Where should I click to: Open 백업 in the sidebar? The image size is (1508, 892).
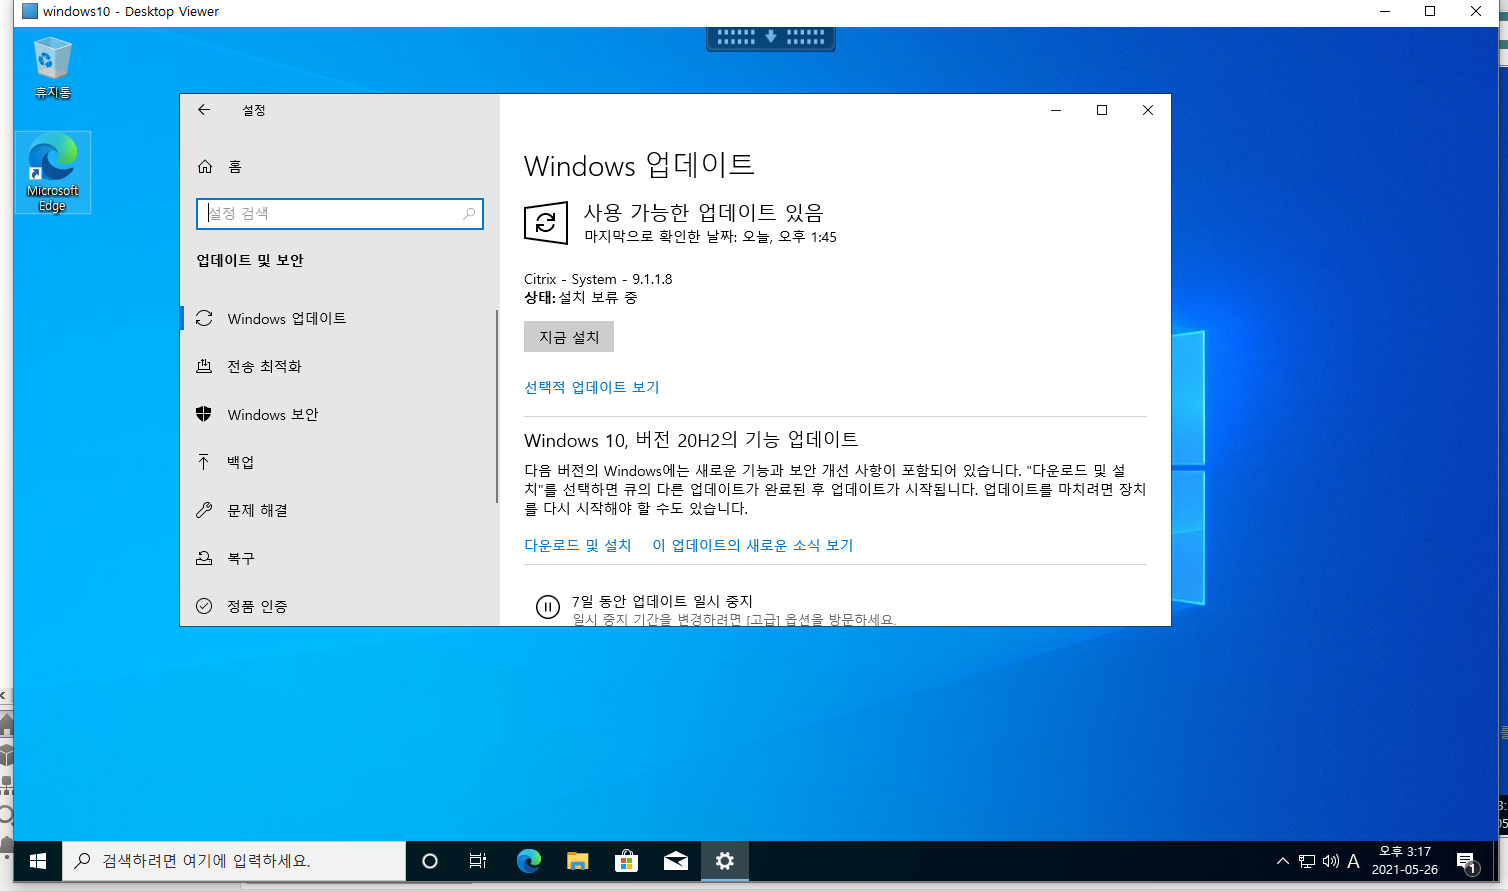pyautogui.click(x=338, y=462)
